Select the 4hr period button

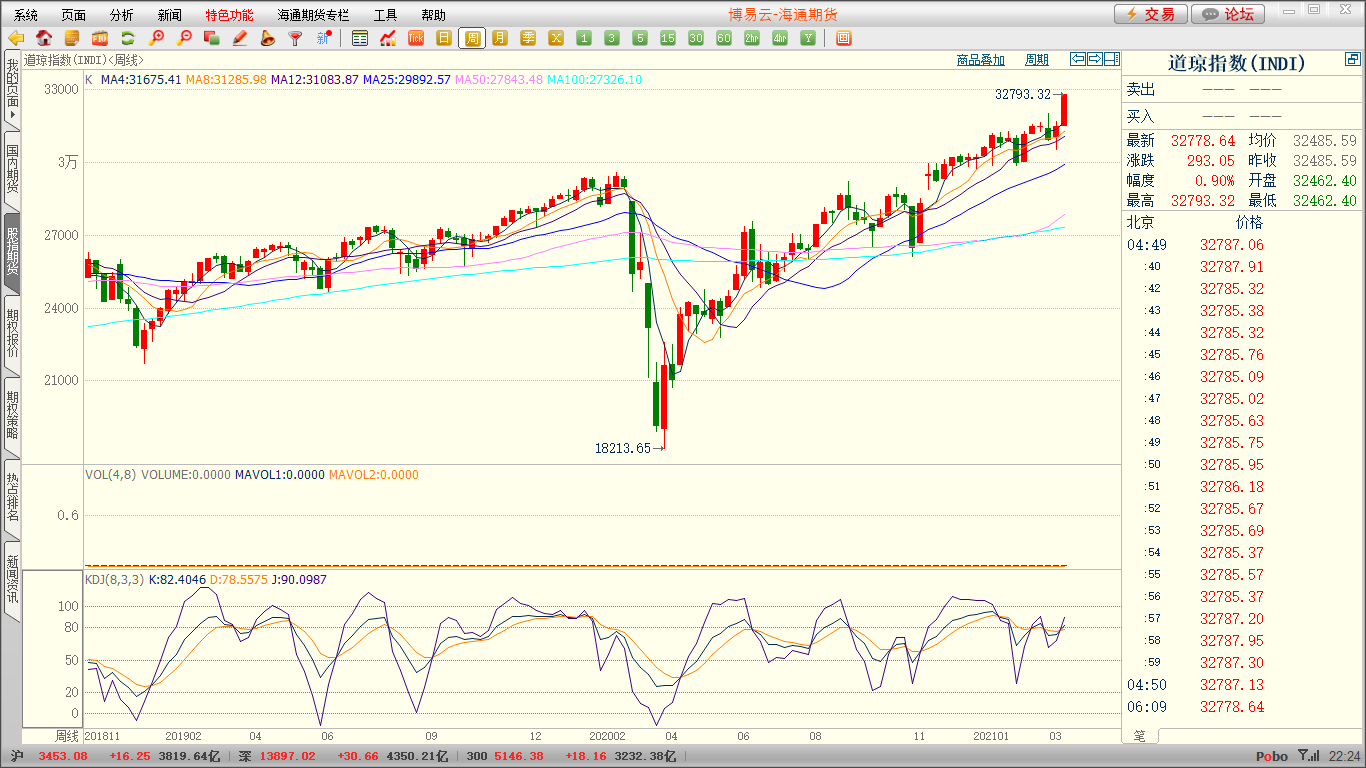pos(780,38)
